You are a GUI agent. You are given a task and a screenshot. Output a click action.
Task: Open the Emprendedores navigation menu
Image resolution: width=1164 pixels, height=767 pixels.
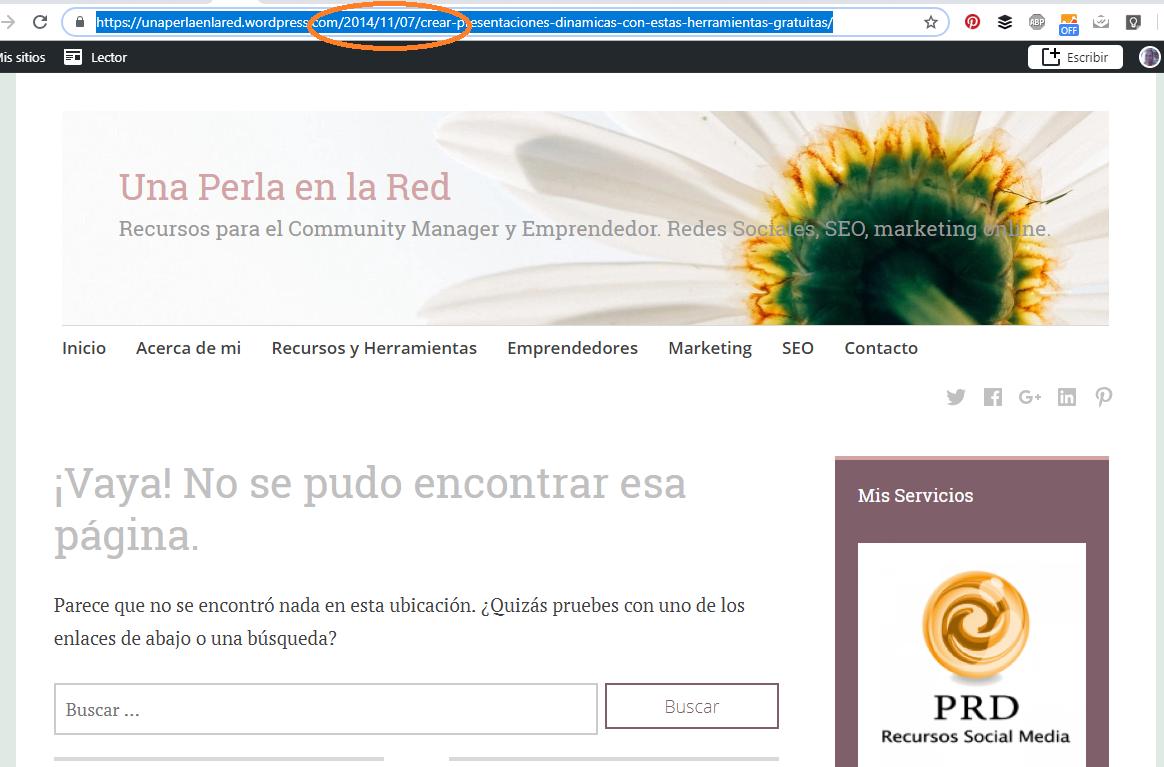click(x=572, y=348)
